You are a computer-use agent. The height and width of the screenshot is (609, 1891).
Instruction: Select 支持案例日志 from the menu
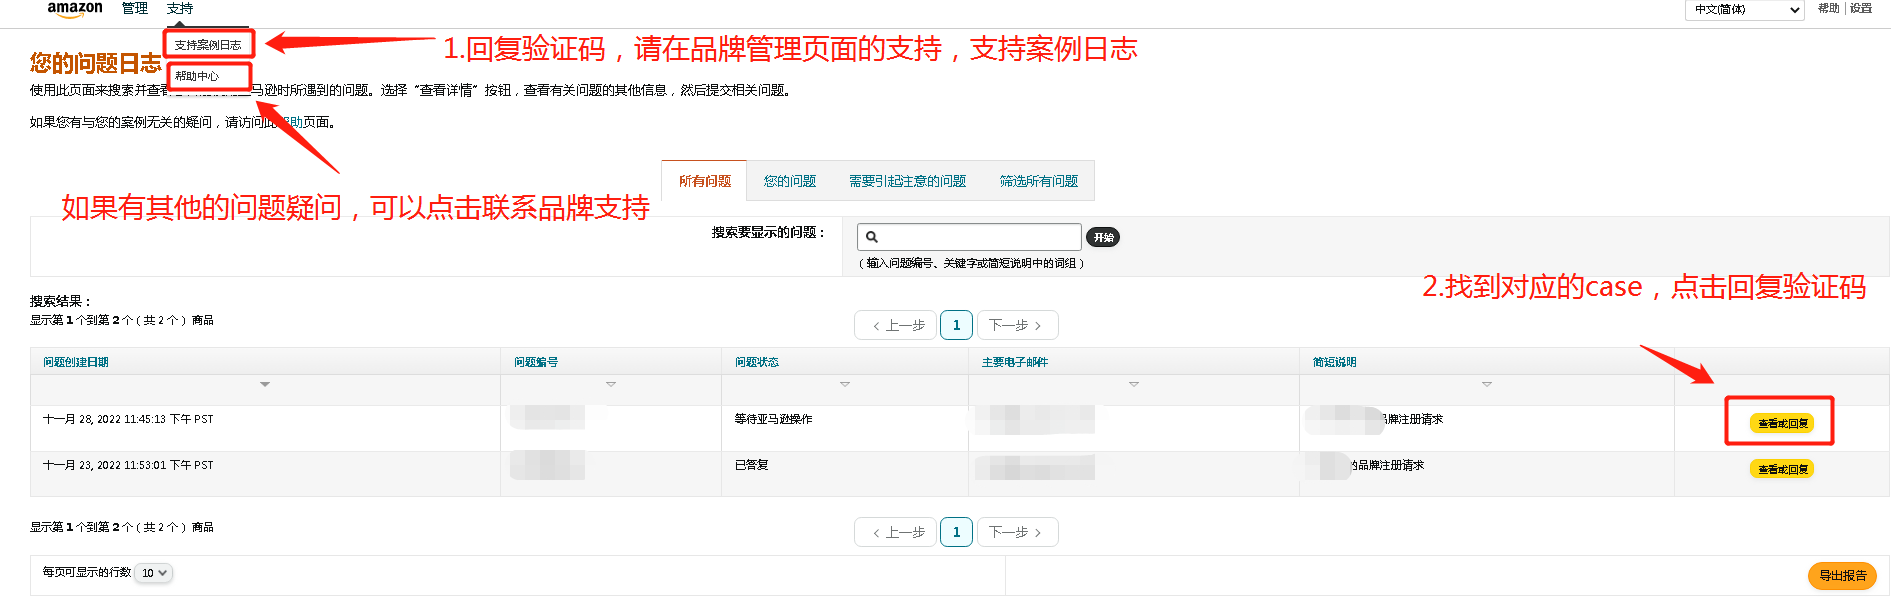pyautogui.click(x=208, y=45)
